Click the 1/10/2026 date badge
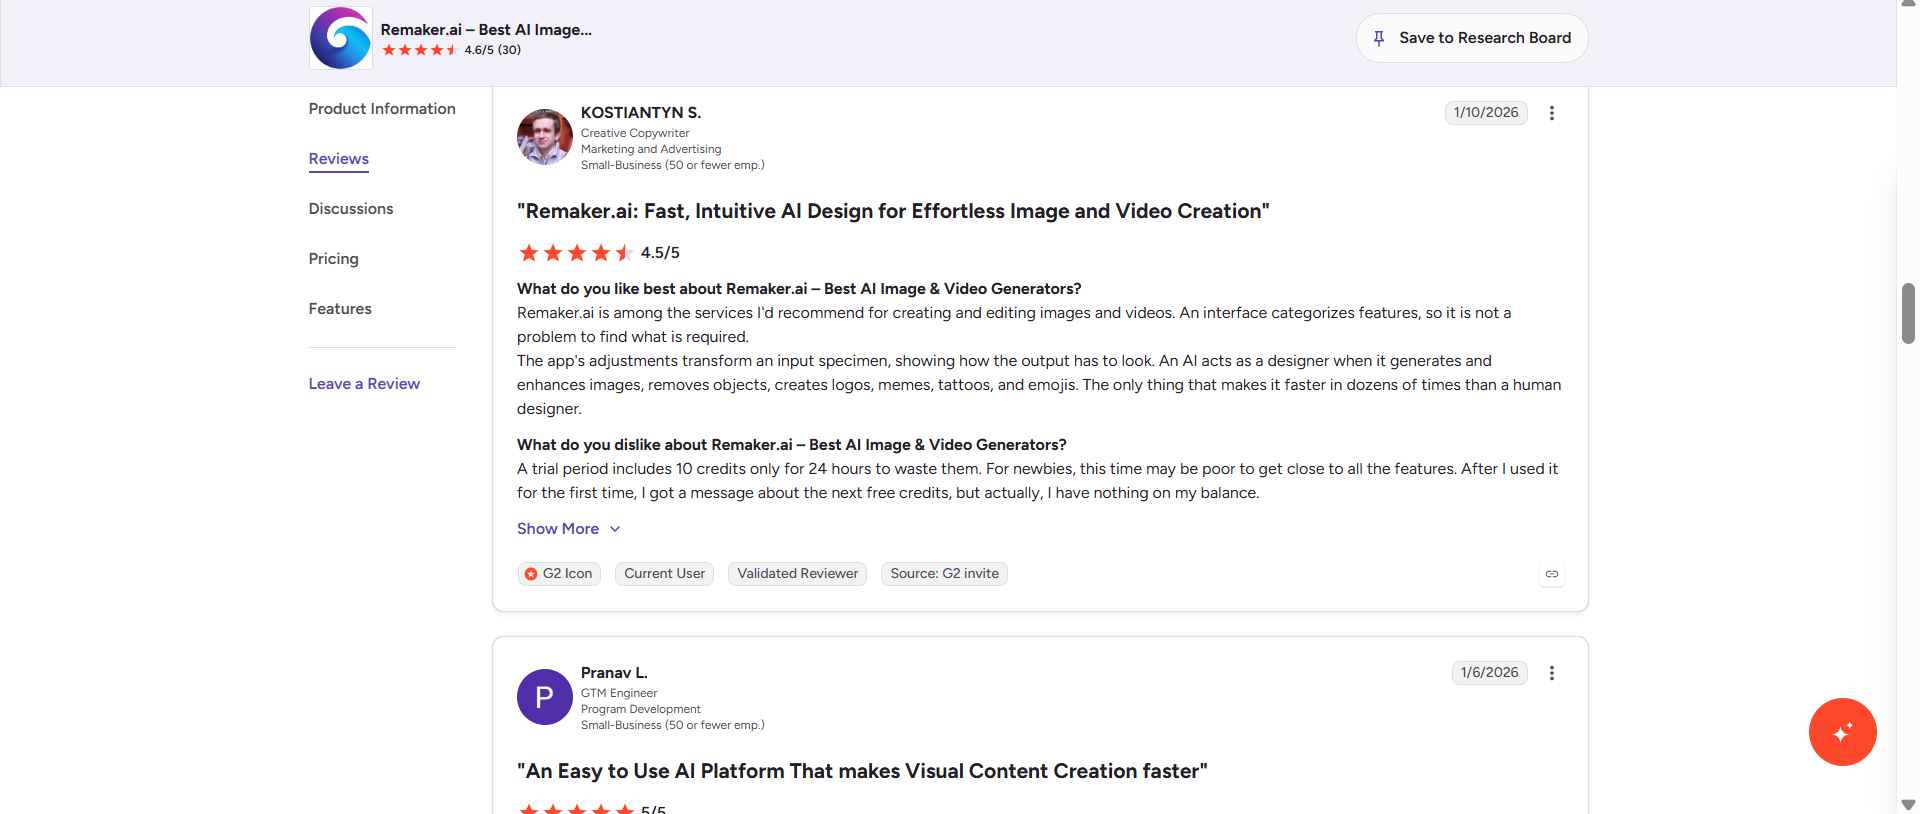The height and width of the screenshot is (814, 1920). point(1486,113)
